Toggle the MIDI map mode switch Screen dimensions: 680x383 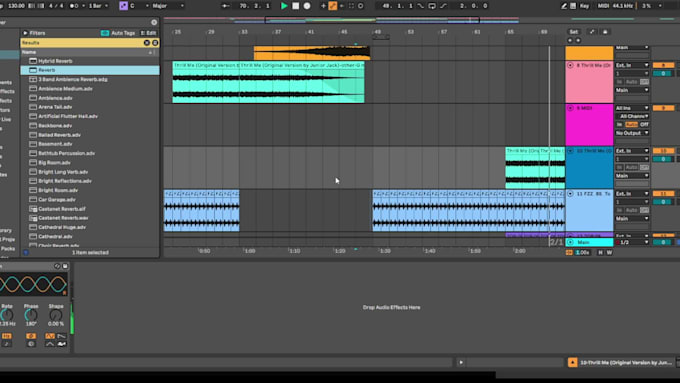point(603,6)
